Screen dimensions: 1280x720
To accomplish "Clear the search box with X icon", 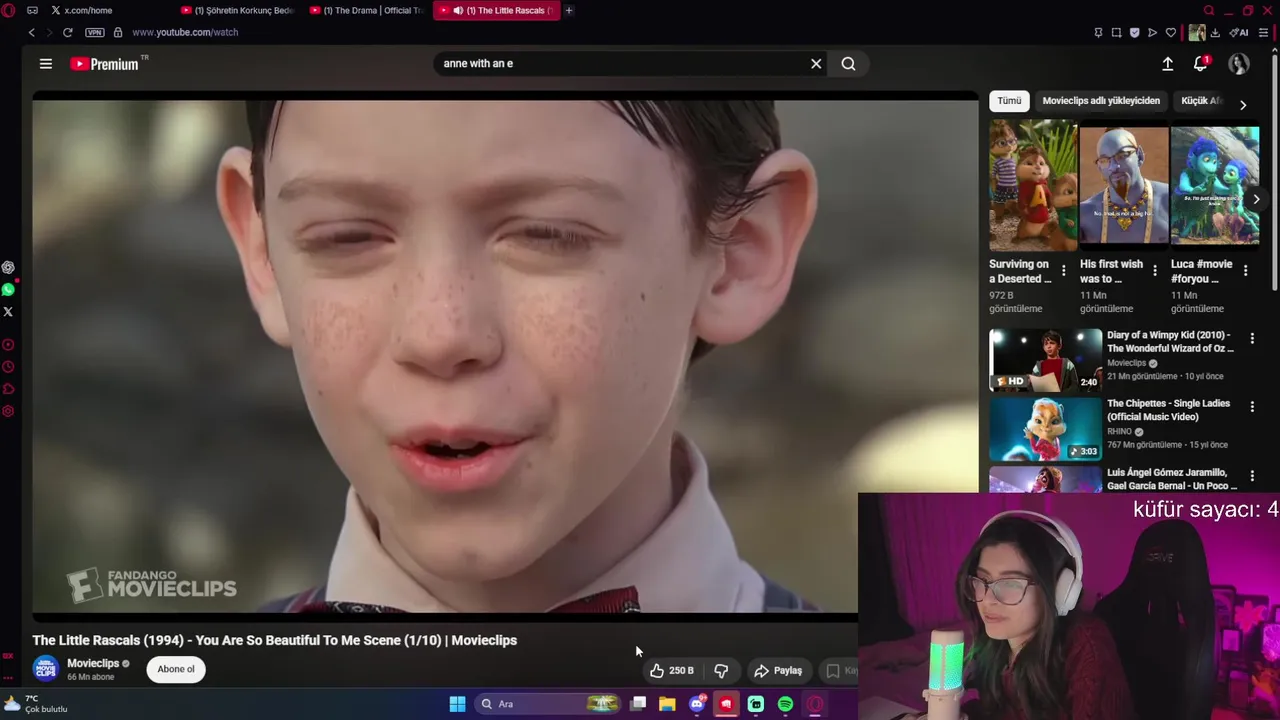I will pos(816,64).
